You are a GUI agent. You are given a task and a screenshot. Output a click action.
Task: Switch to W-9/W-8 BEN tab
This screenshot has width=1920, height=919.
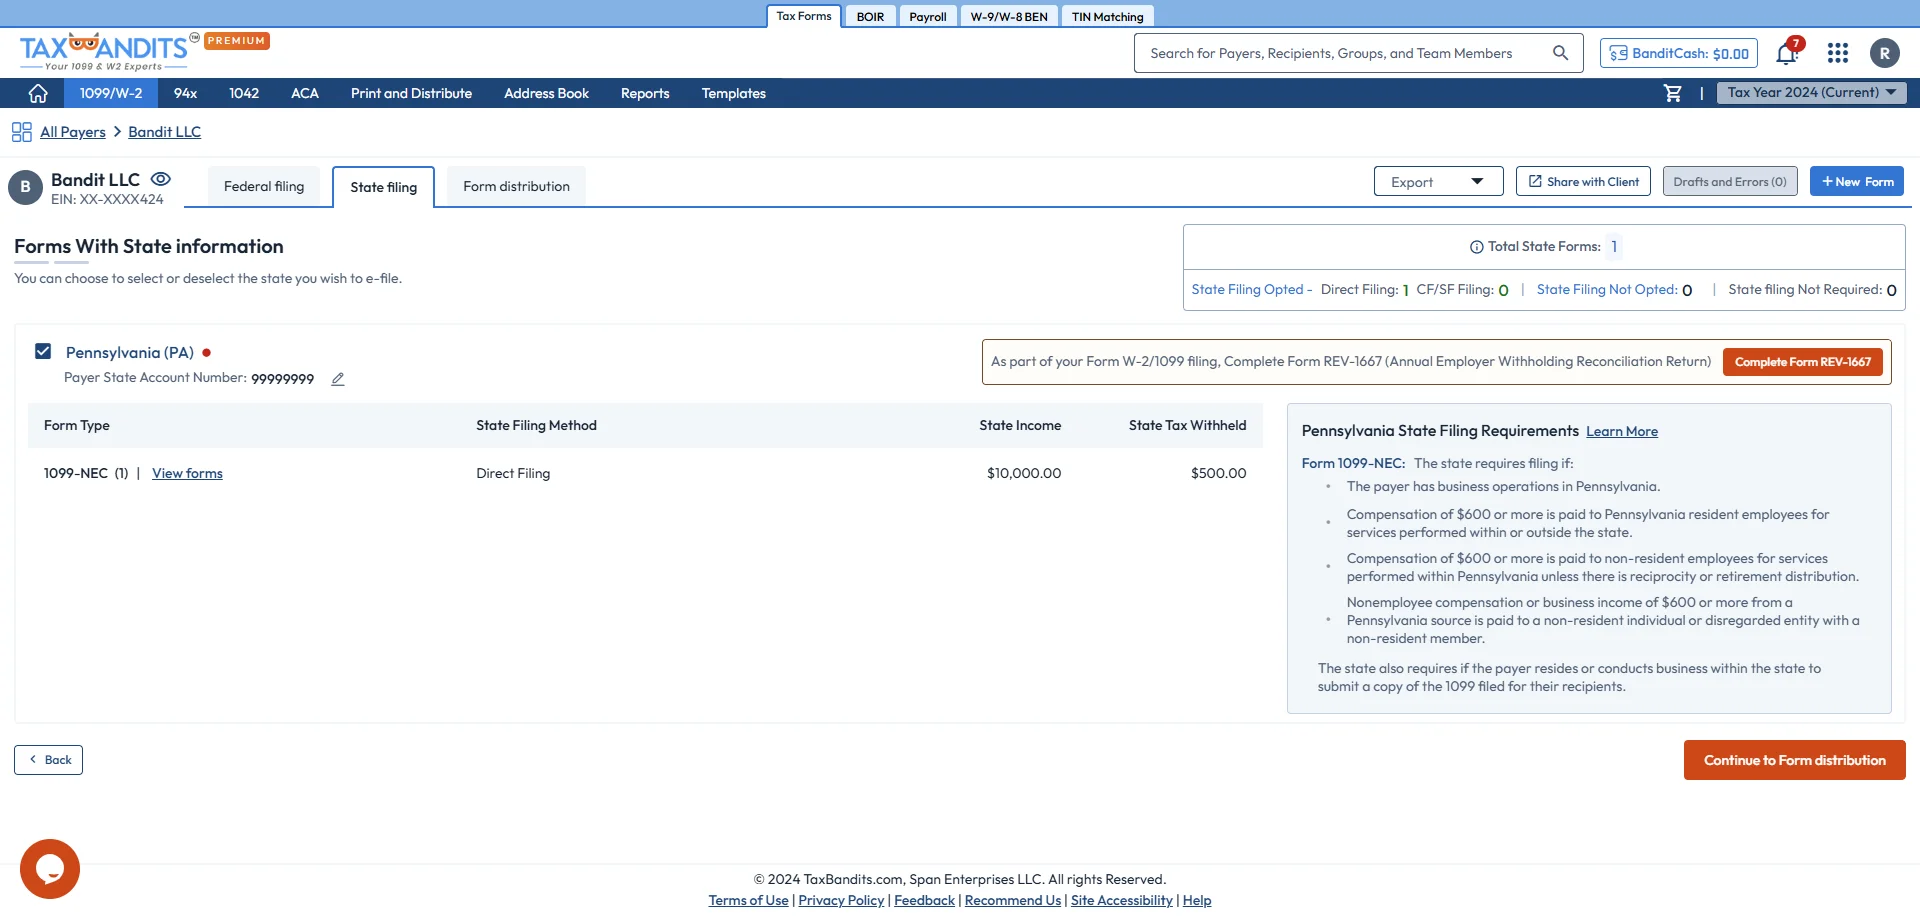pyautogui.click(x=1009, y=17)
